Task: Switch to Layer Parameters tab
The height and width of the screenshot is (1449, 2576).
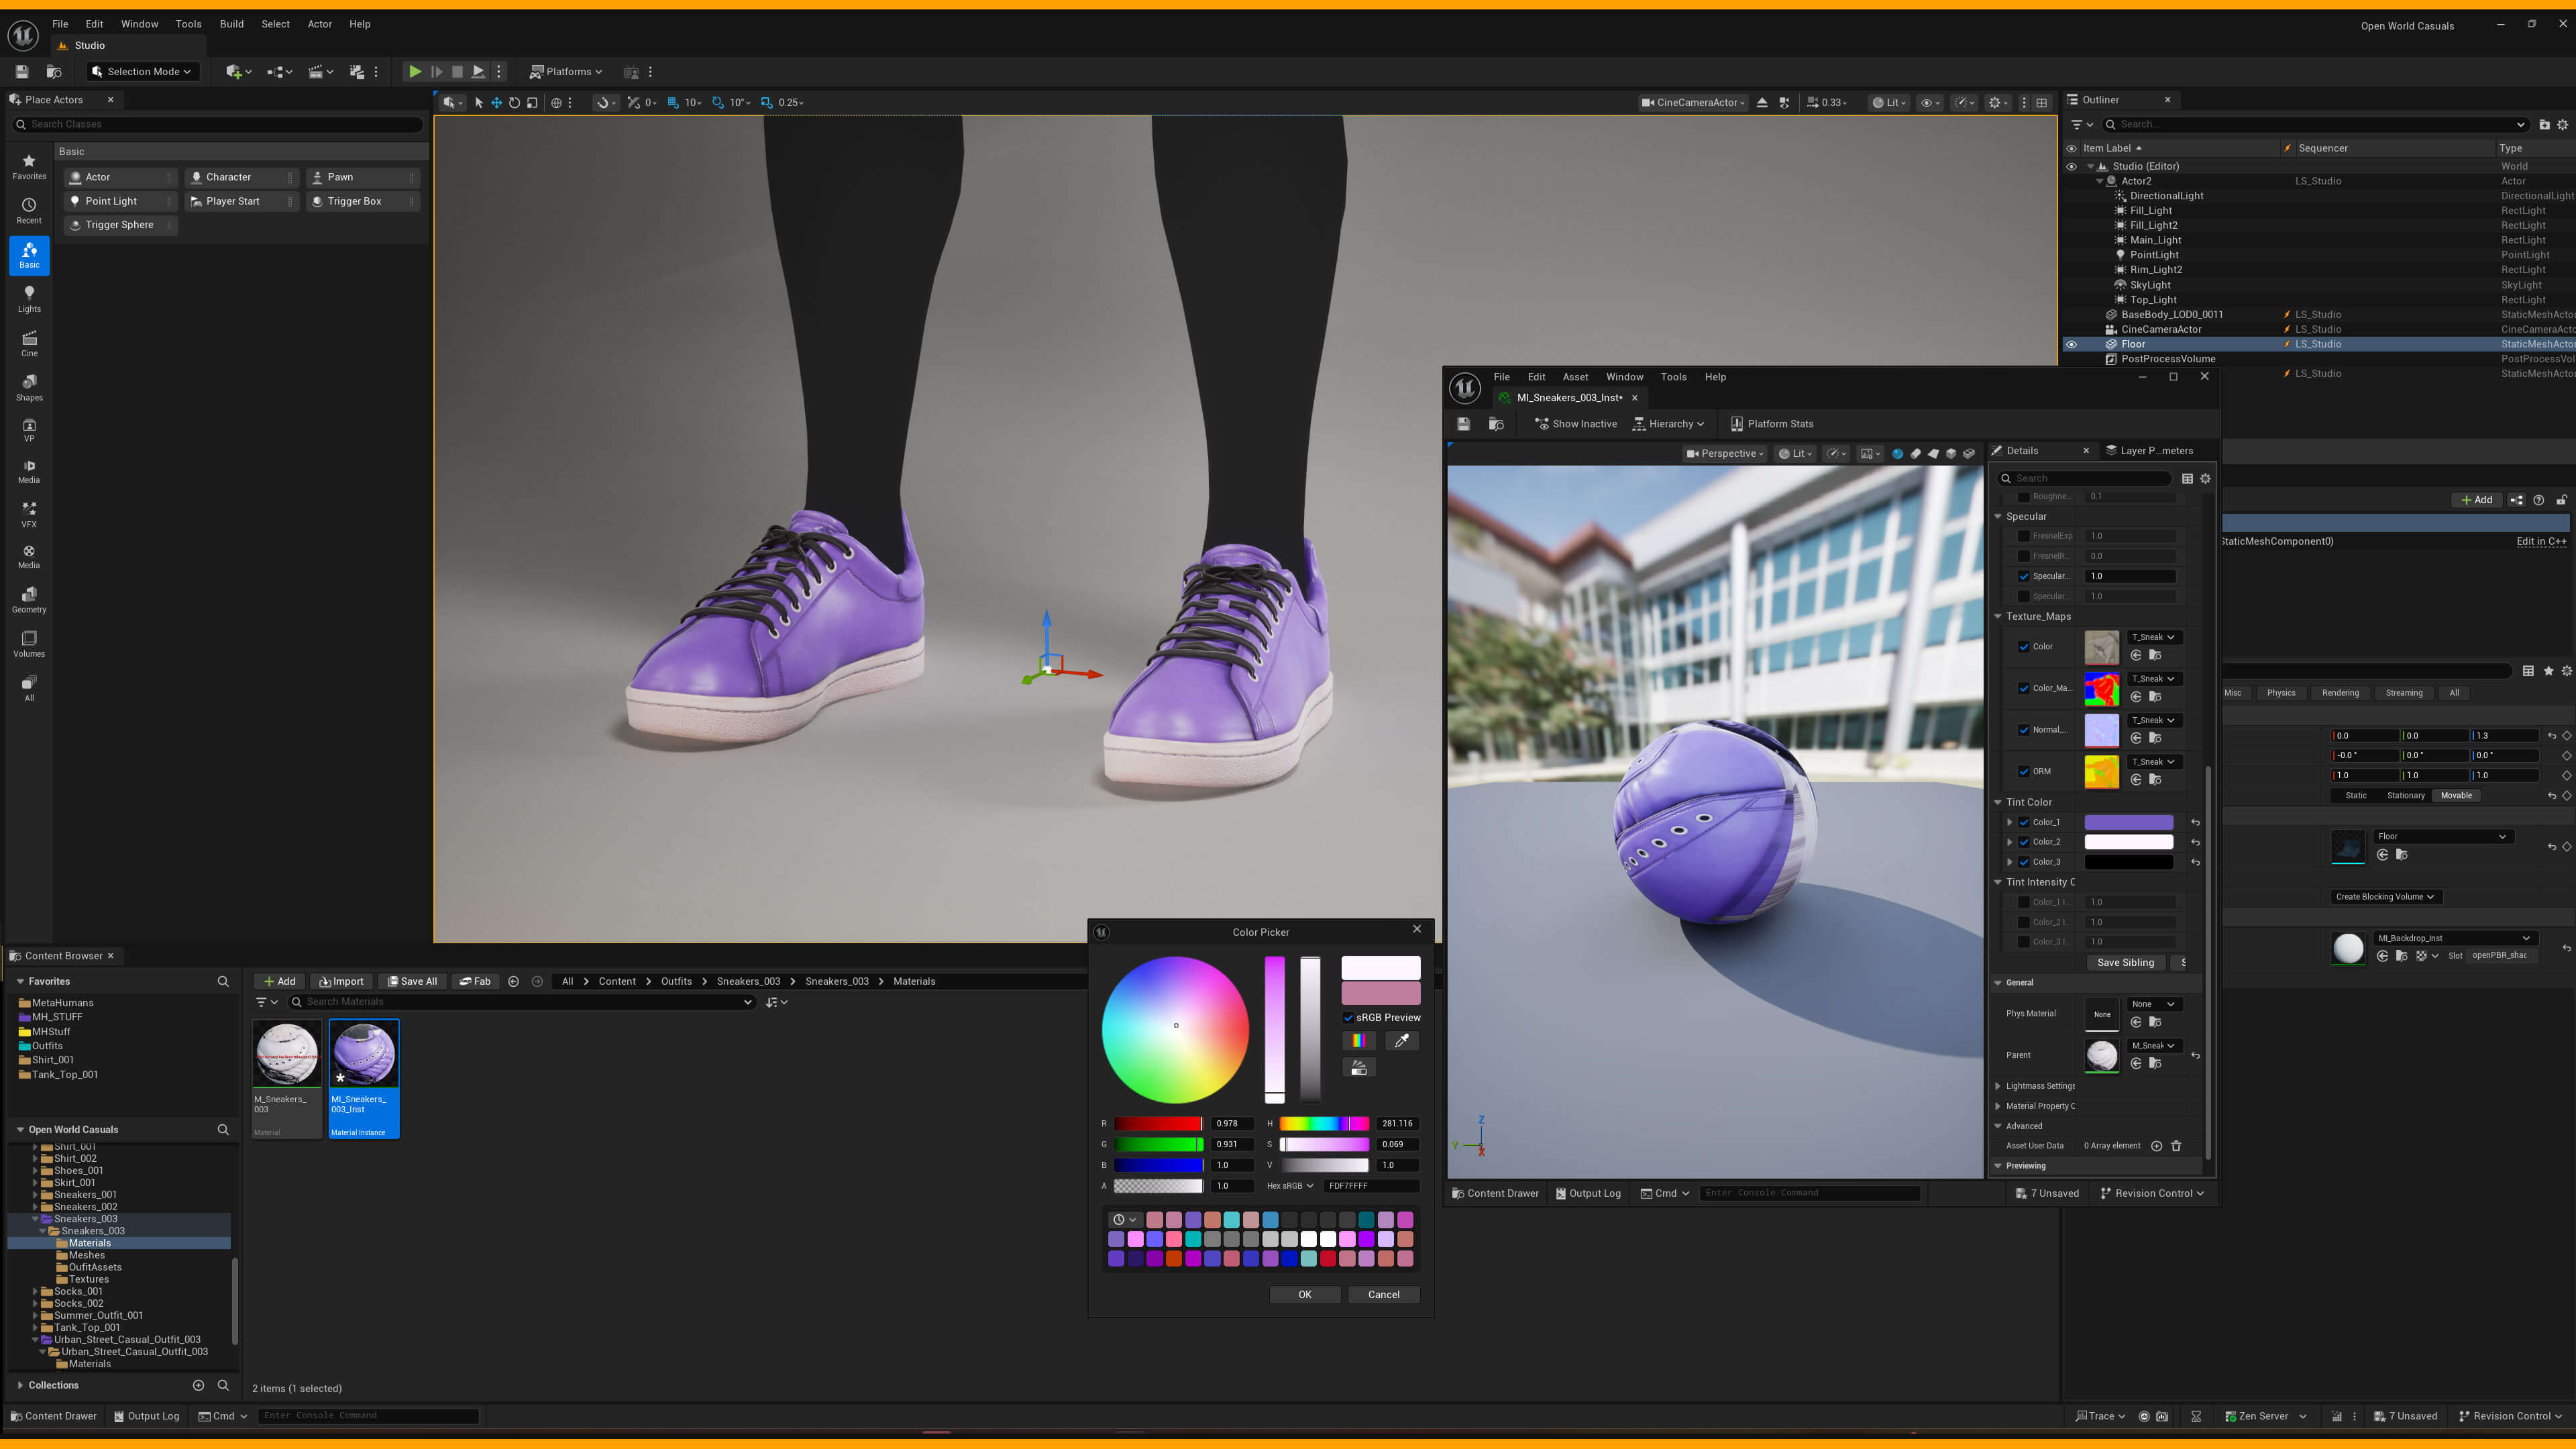Action: coord(2150,451)
